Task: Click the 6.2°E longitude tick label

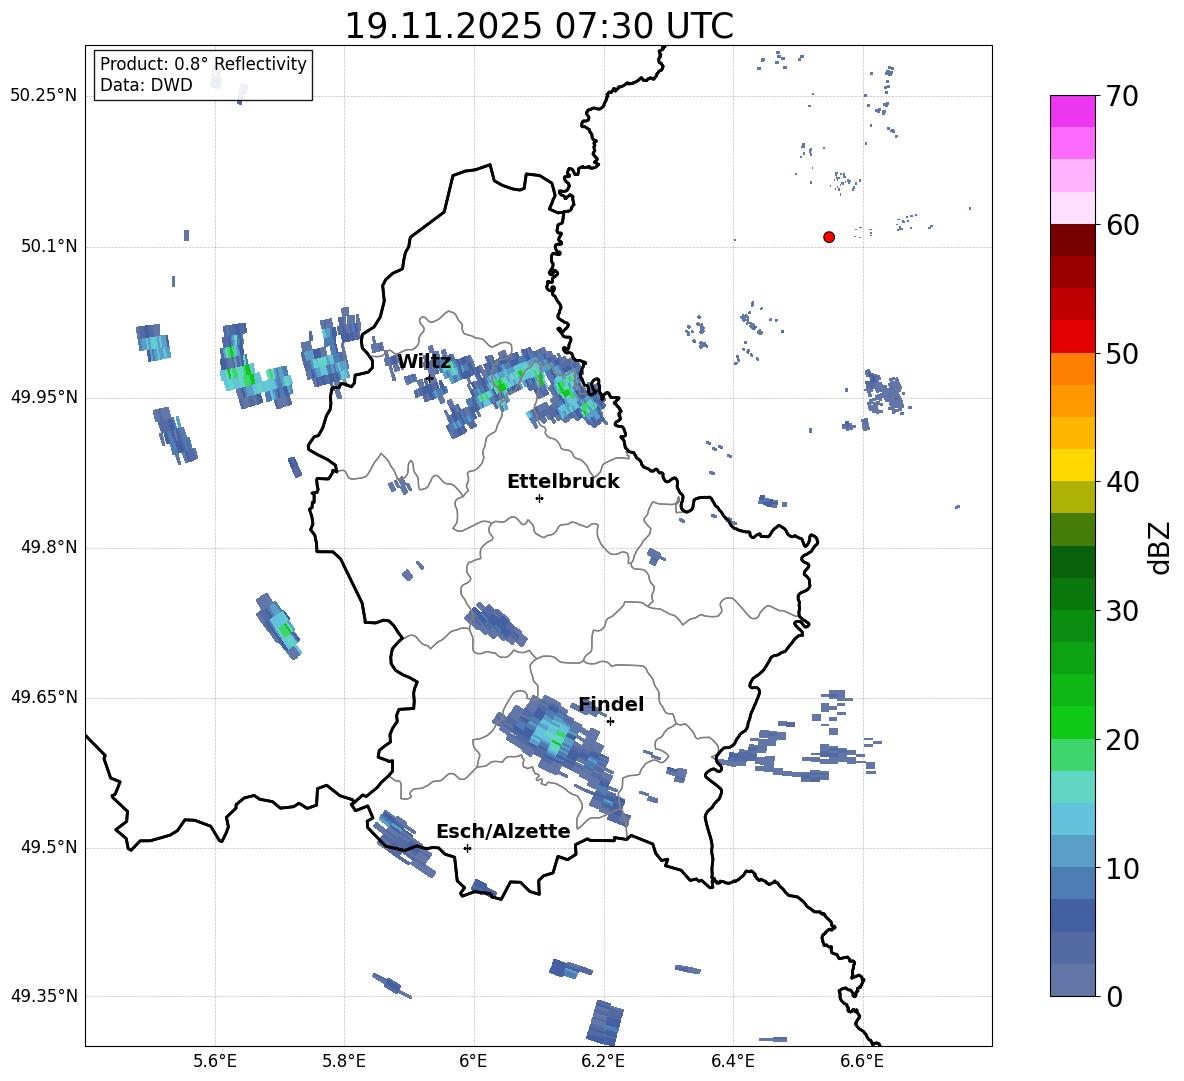Action: pyautogui.click(x=603, y=1061)
